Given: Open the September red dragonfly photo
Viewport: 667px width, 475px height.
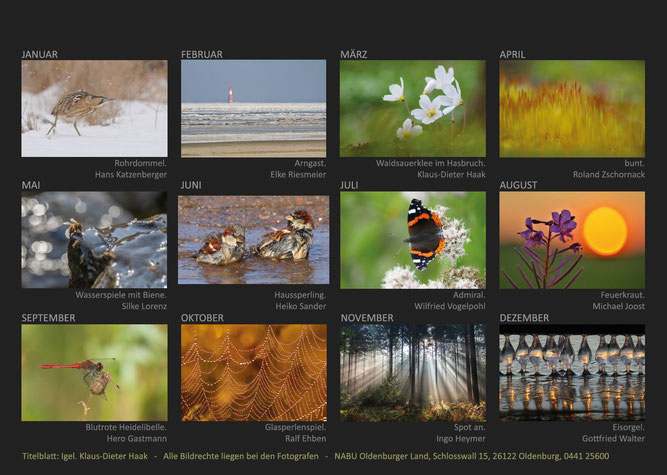Looking at the screenshot, I should coord(94,373).
